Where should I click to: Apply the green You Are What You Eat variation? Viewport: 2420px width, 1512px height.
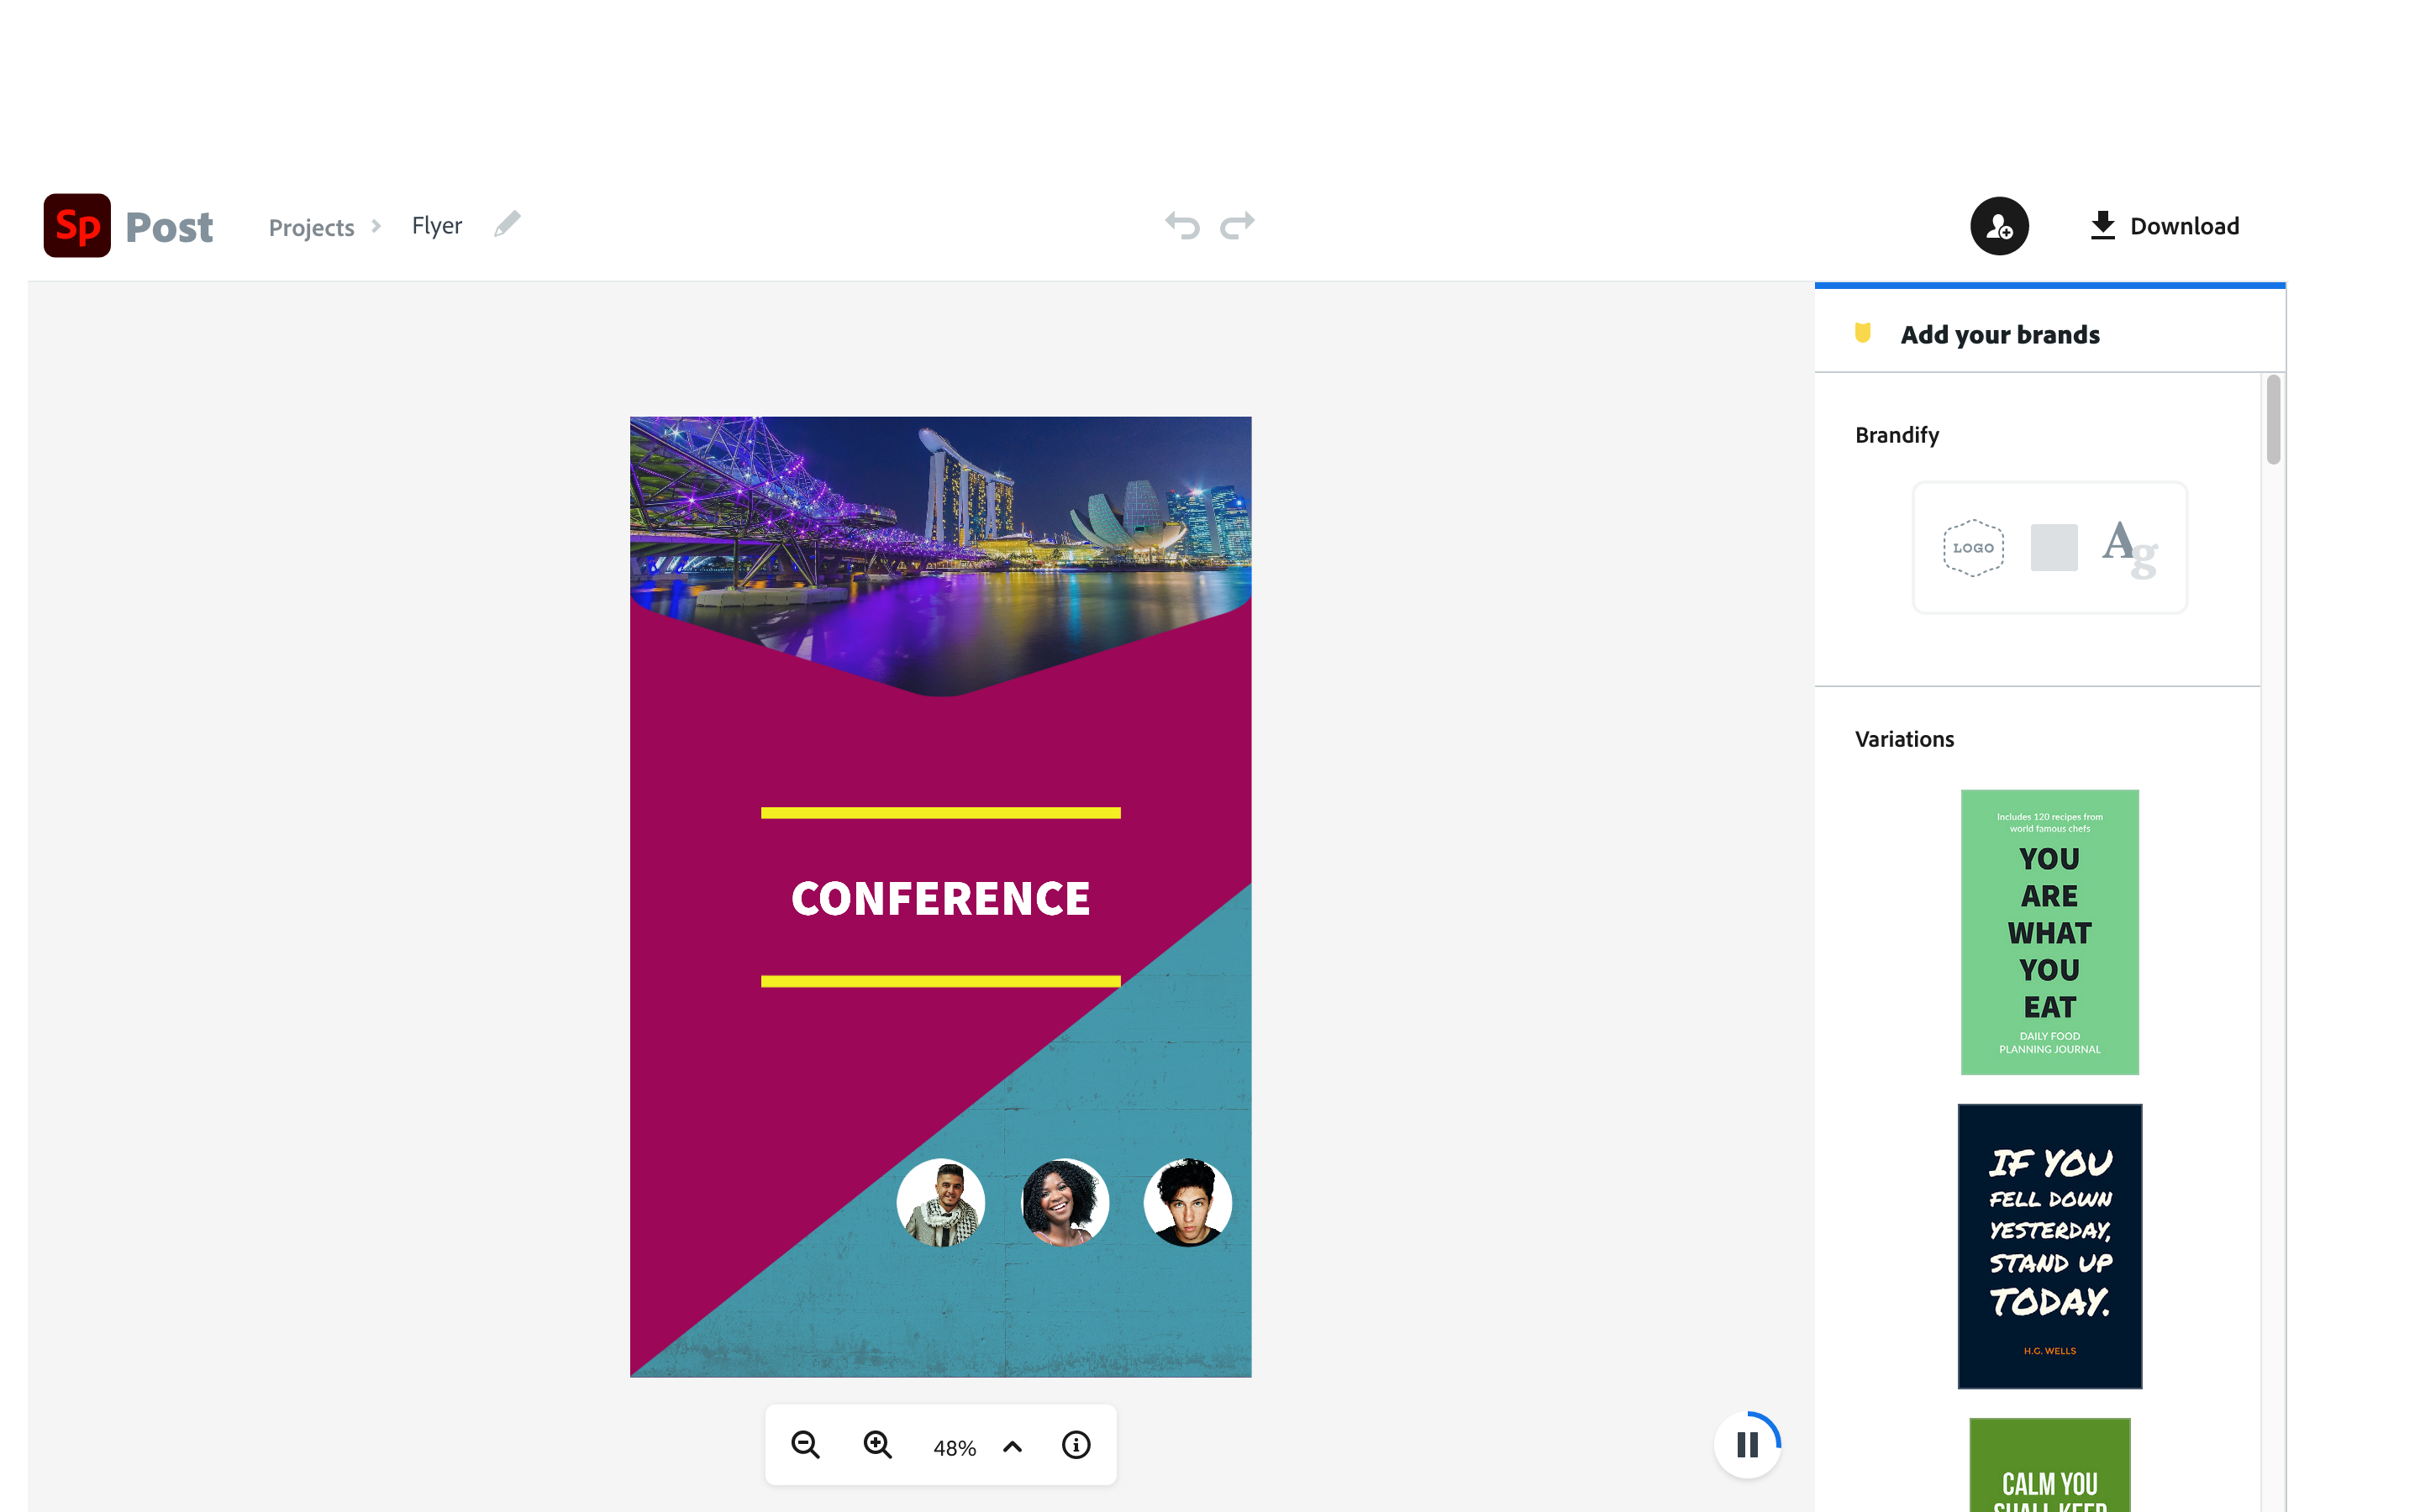click(x=2049, y=932)
